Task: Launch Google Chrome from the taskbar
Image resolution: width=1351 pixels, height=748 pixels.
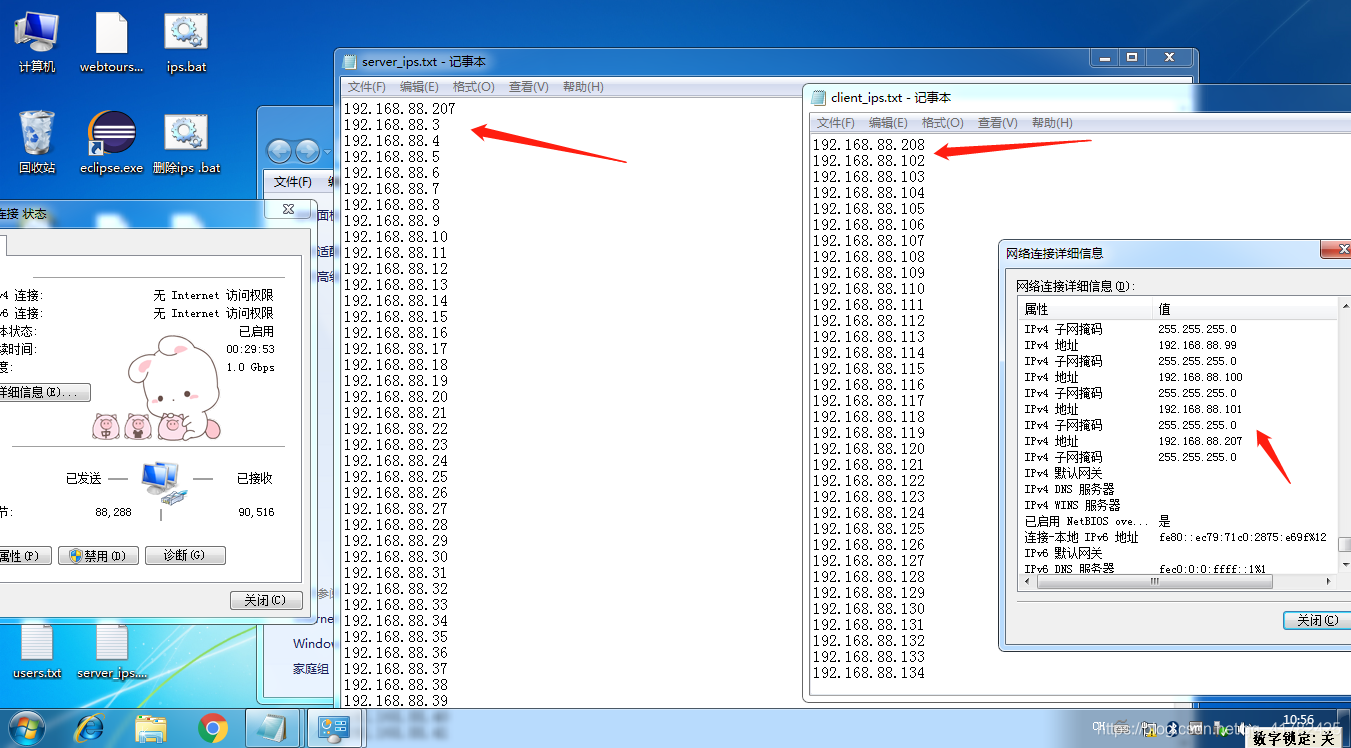Action: pos(212,728)
